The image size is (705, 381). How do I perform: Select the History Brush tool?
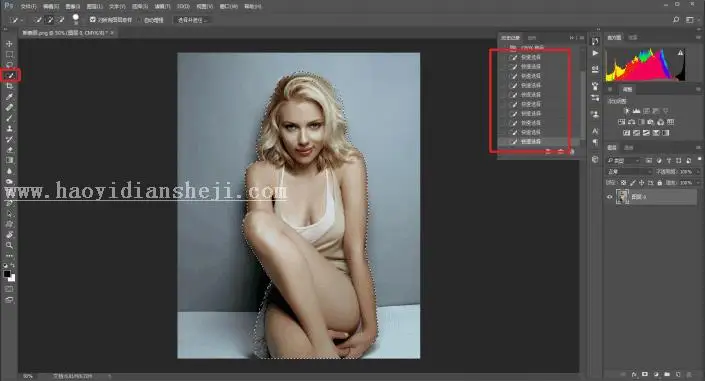tap(9, 139)
